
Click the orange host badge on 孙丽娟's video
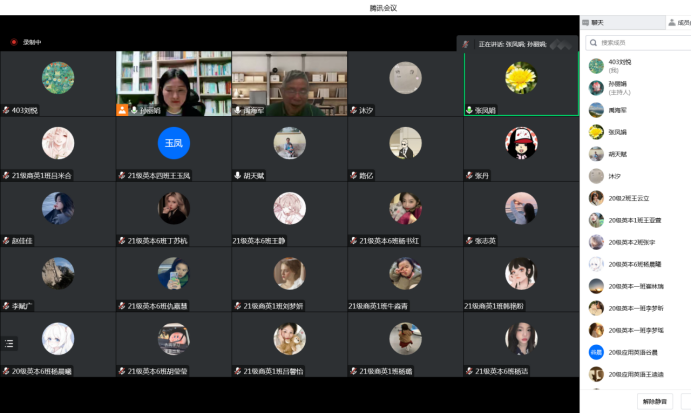123,110
